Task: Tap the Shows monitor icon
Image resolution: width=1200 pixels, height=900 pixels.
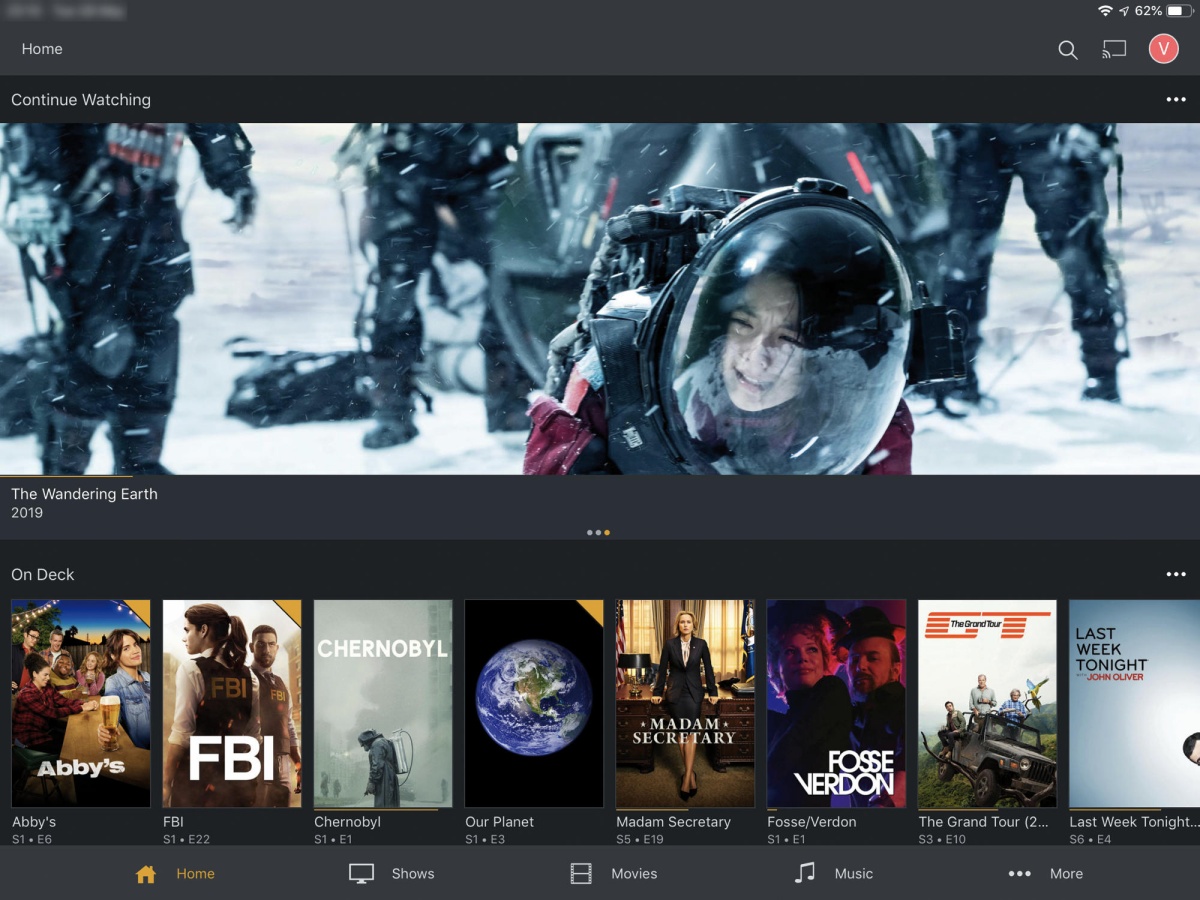Action: [361, 873]
